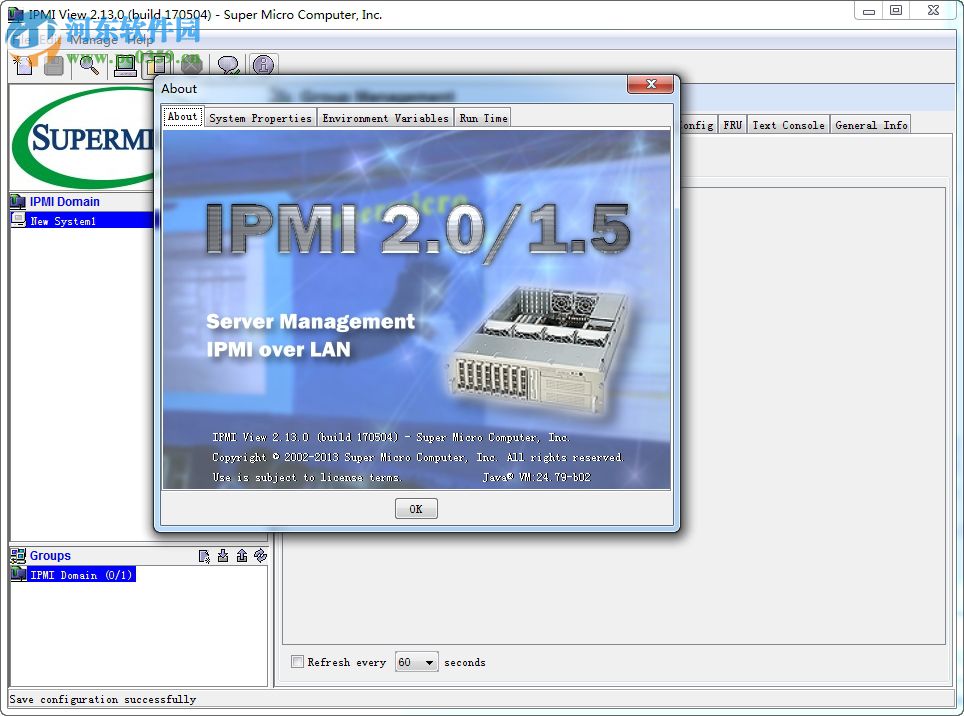Click the refresh/sync icon in Groups panel

click(261, 556)
